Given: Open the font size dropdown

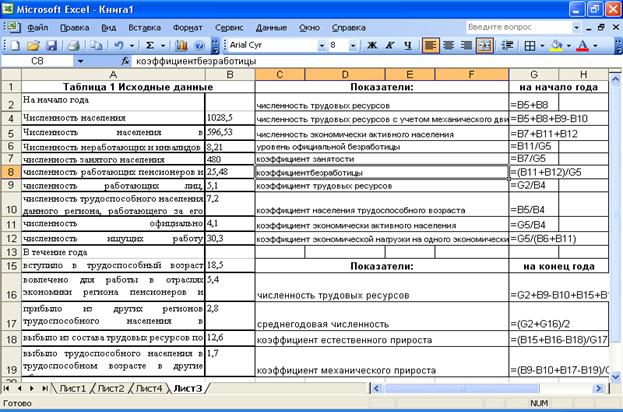Looking at the screenshot, I should tap(352, 46).
